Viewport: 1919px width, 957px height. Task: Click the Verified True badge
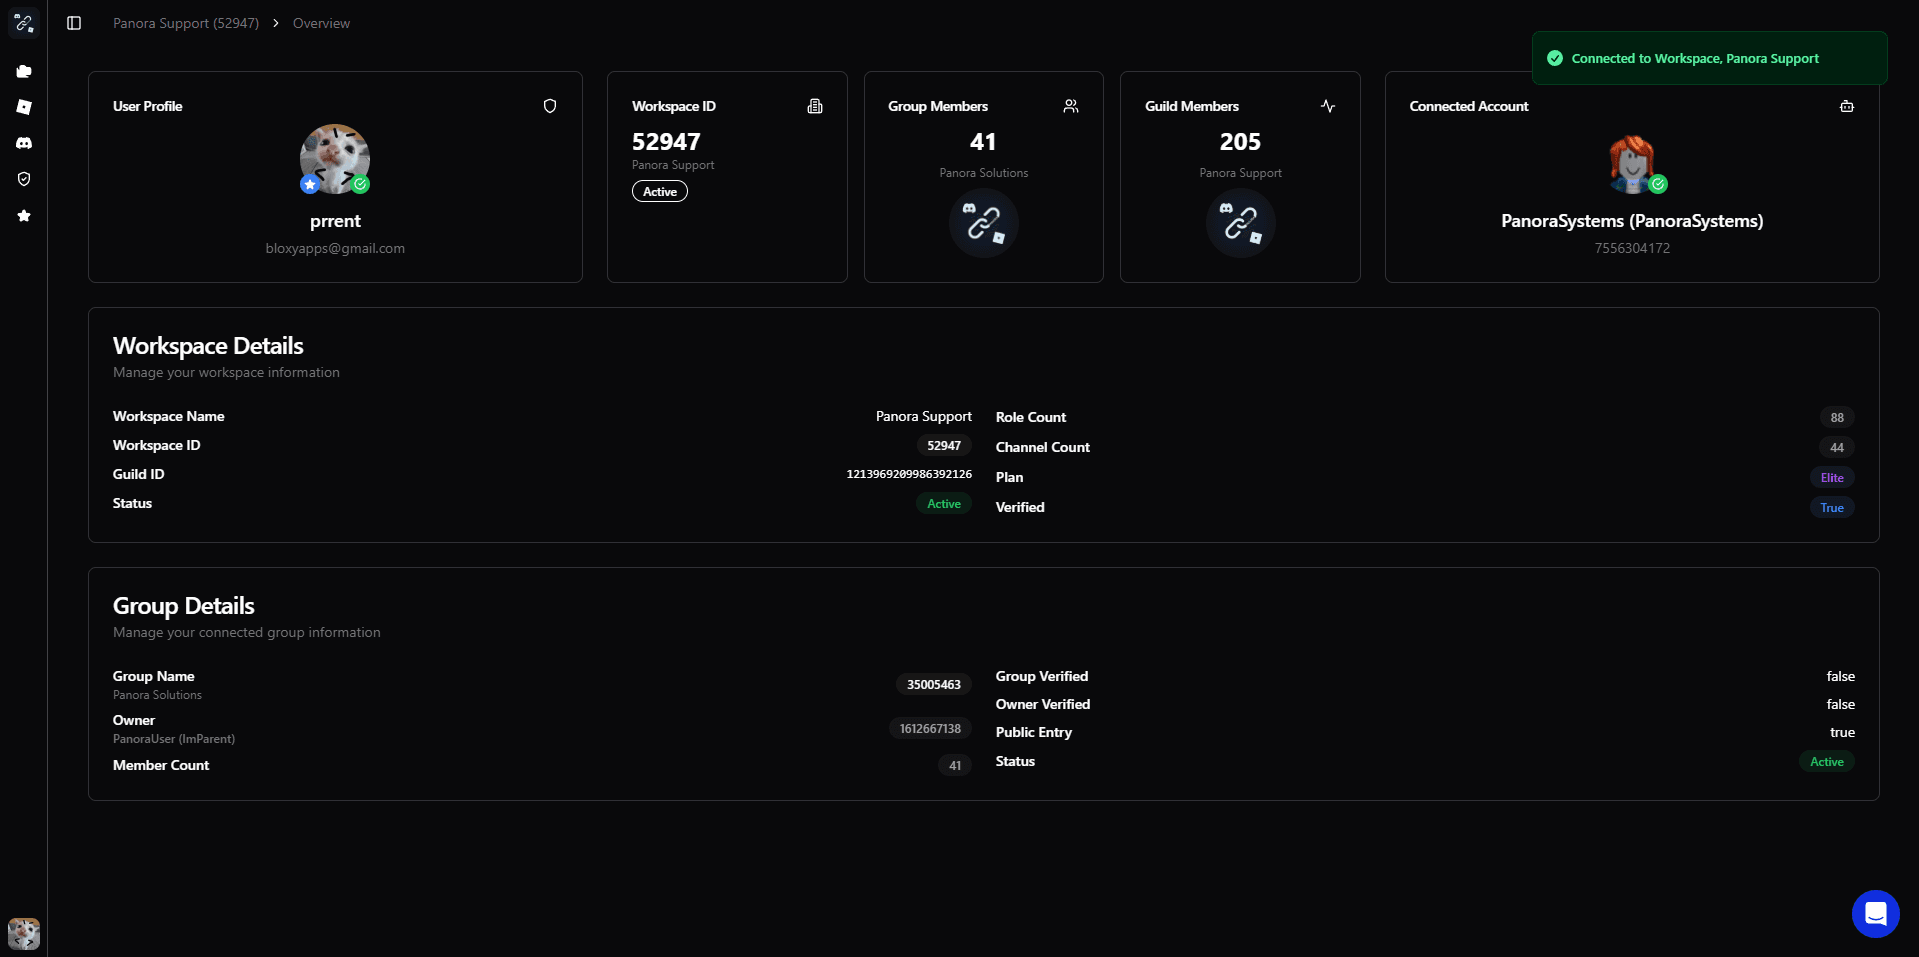[x=1832, y=507]
